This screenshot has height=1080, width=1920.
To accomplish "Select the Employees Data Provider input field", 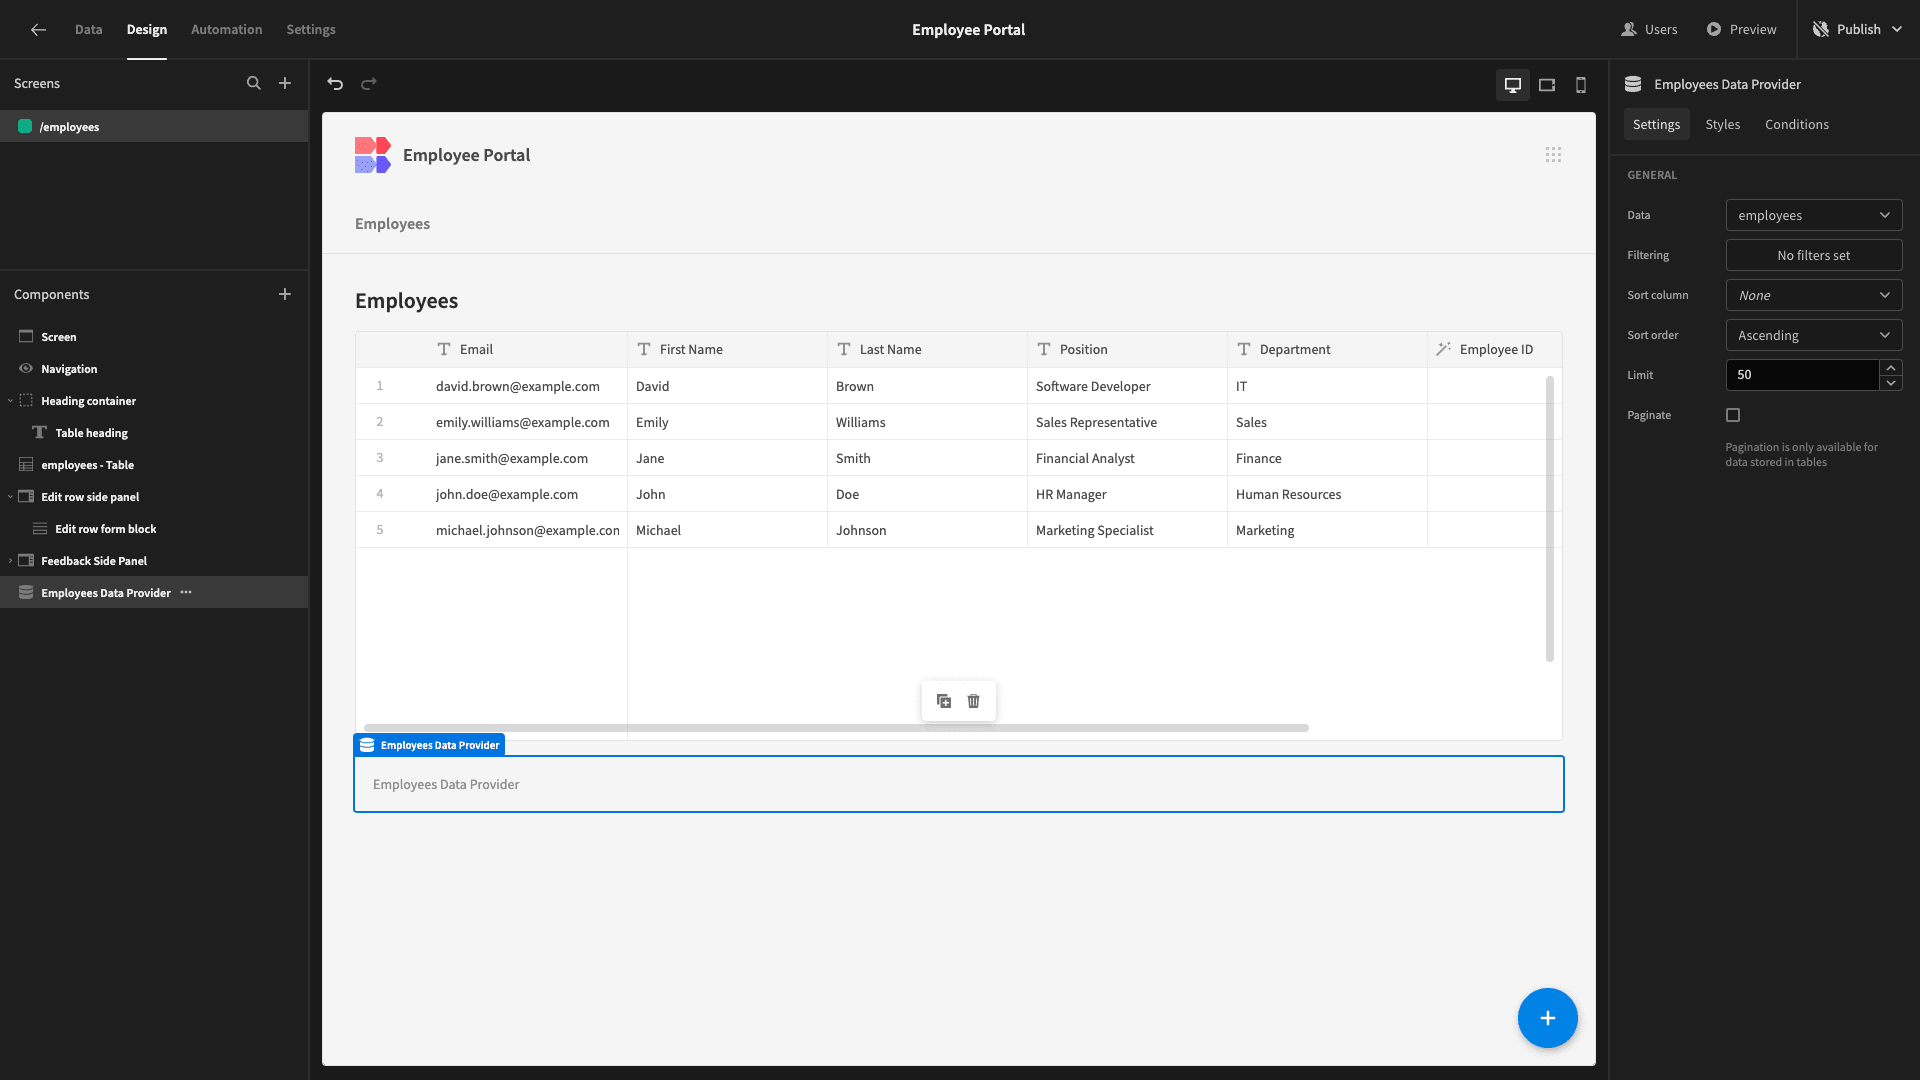I will (x=959, y=783).
